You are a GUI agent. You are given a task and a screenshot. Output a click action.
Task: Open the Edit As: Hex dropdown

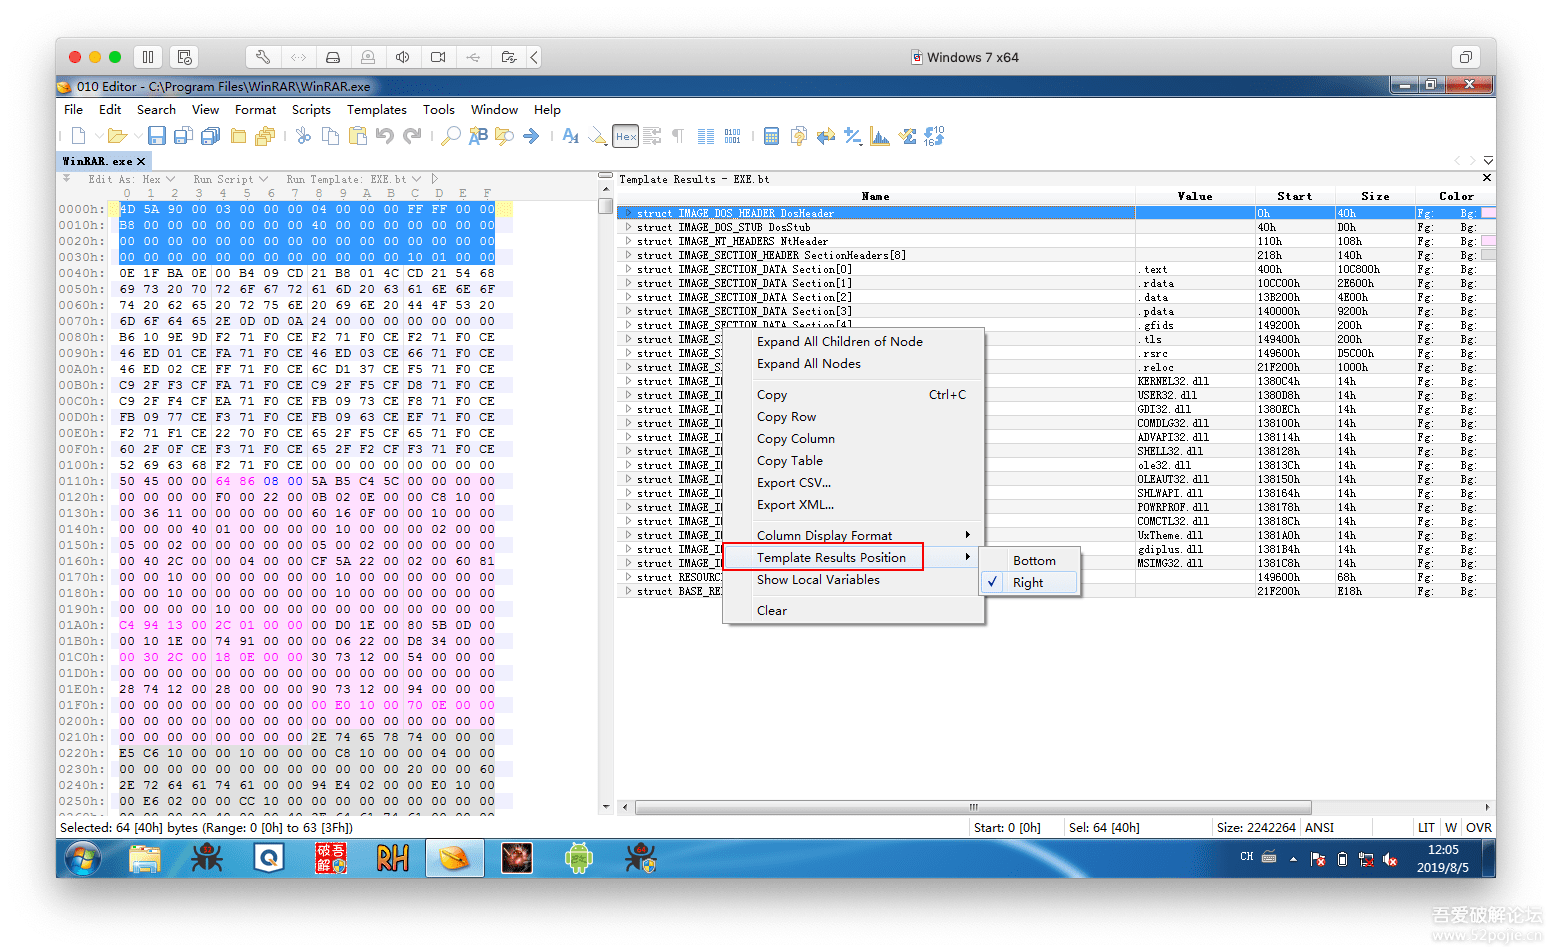(x=131, y=179)
